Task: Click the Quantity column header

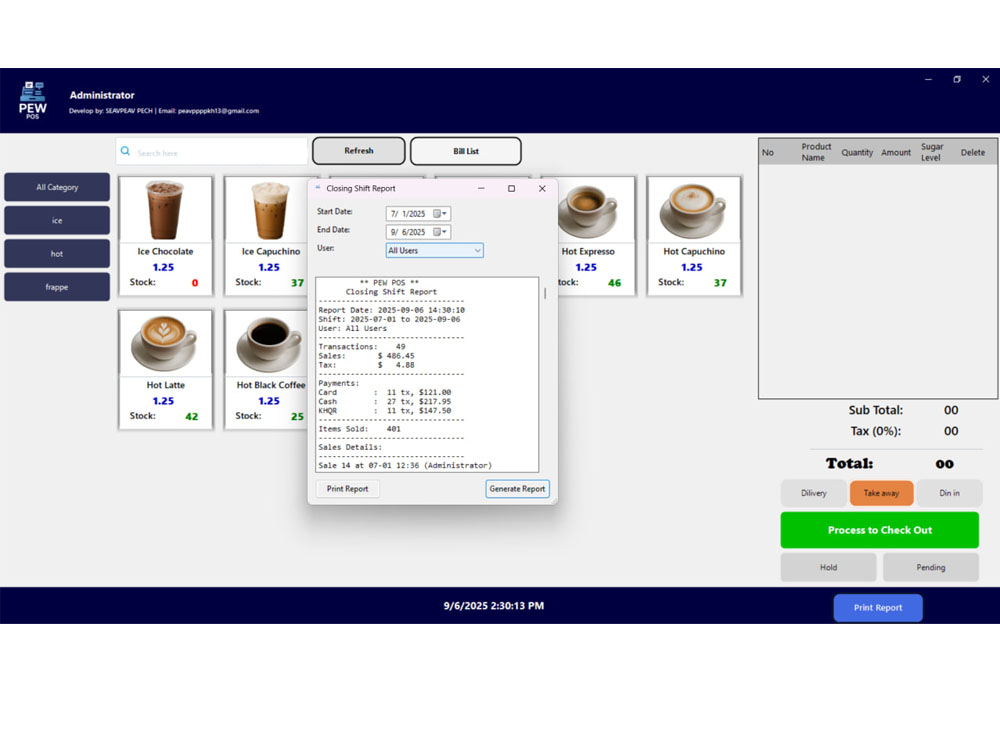Action: click(x=857, y=152)
